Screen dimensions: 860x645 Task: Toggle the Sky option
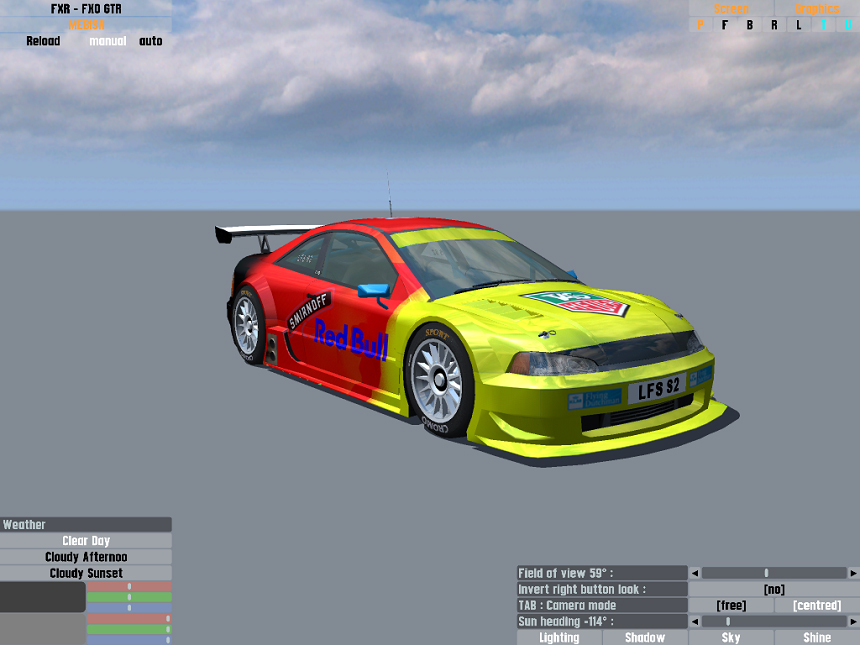coord(731,638)
